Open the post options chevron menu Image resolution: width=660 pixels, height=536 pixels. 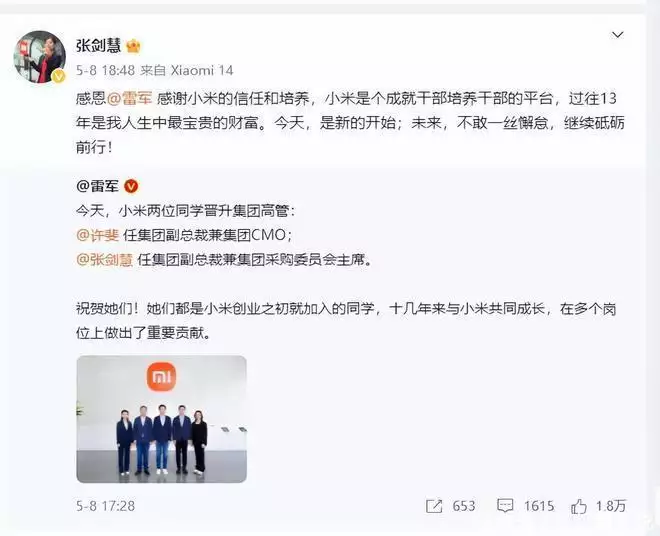(617, 35)
